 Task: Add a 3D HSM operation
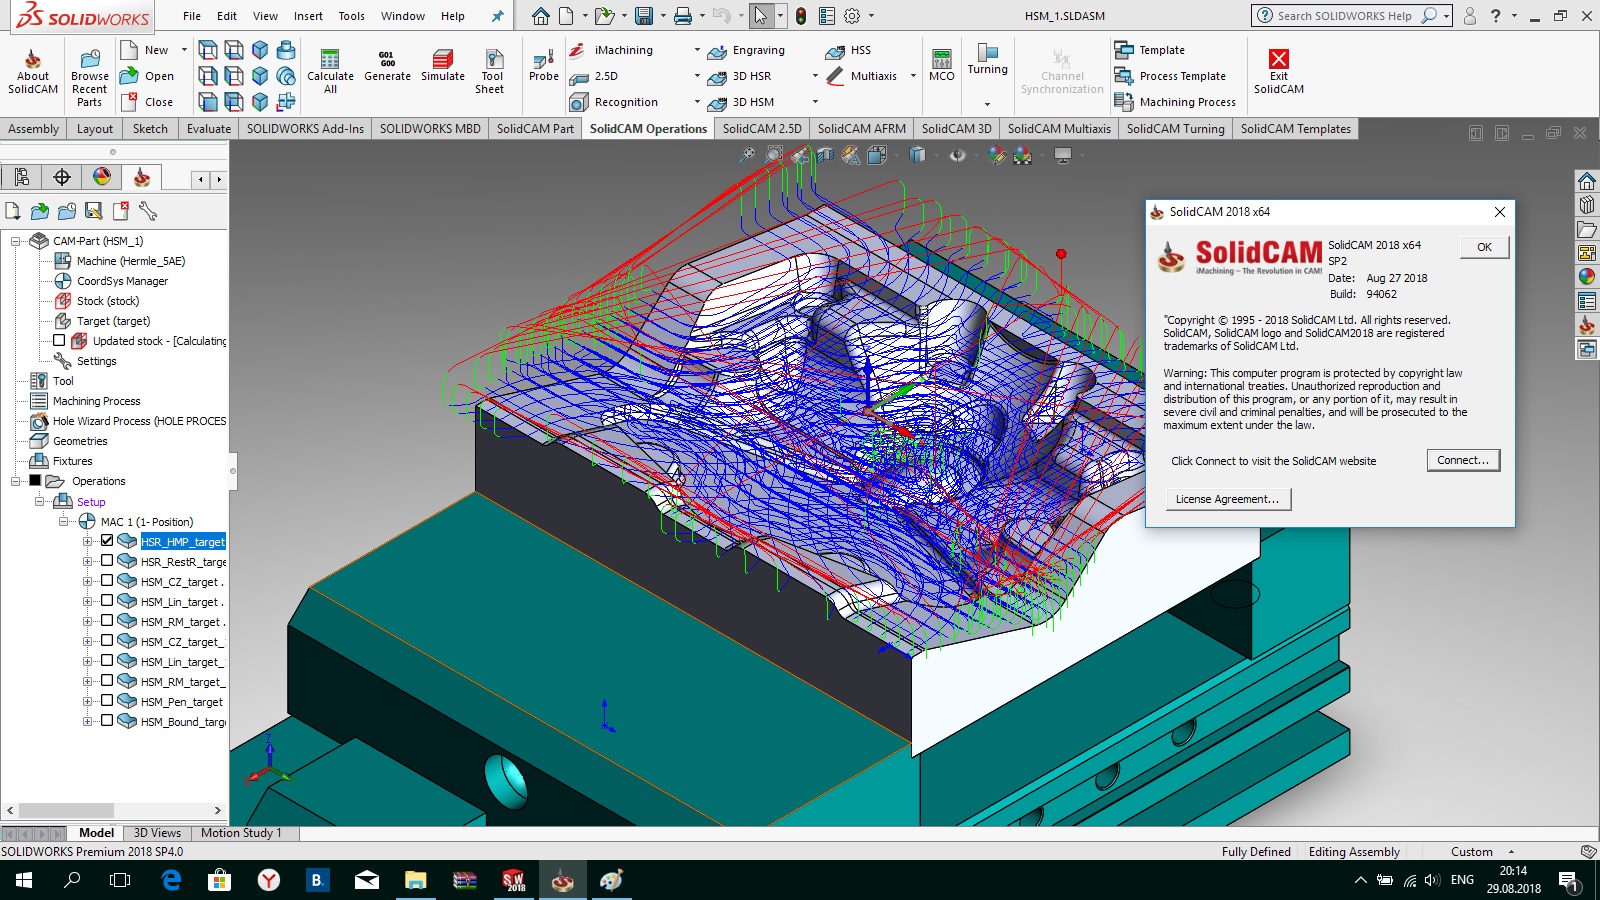(x=742, y=102)
